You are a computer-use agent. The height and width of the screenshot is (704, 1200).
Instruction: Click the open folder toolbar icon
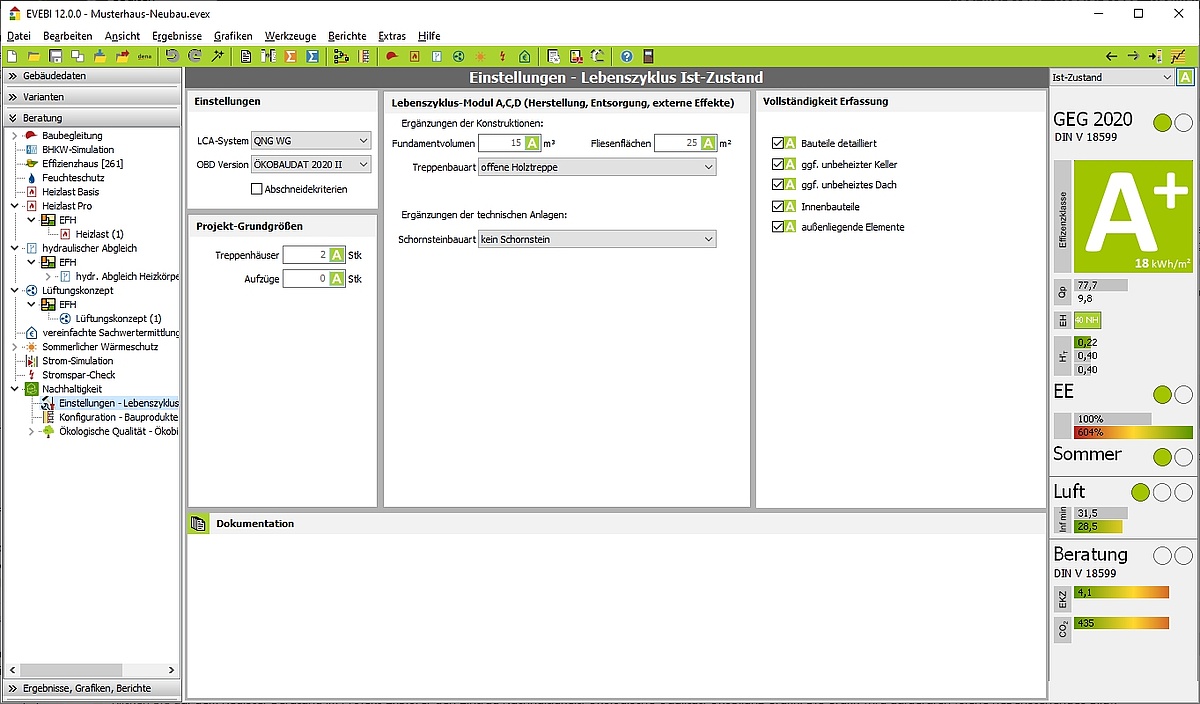[34, 56]
